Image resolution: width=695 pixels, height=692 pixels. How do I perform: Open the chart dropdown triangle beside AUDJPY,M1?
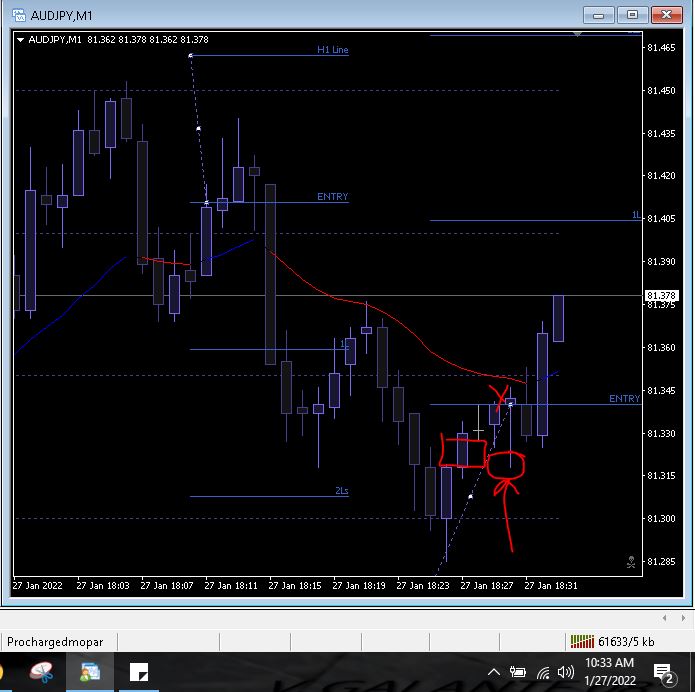[20, 39]
